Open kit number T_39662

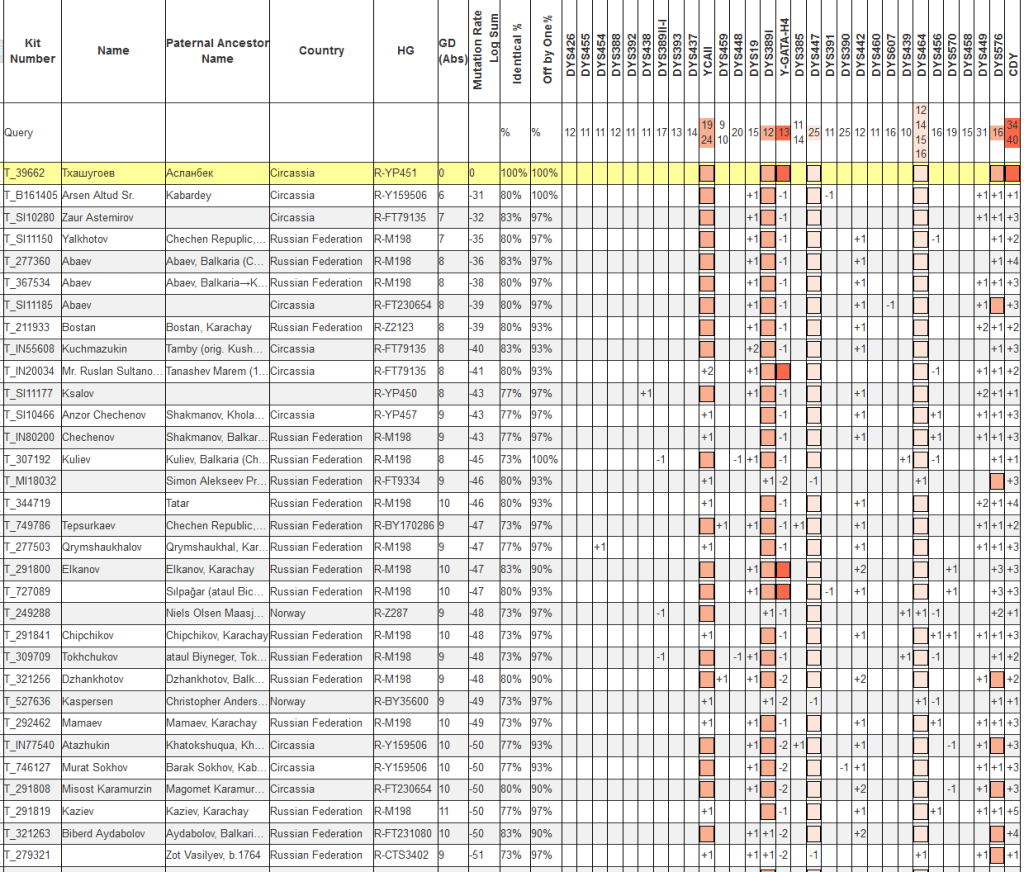[26, 173]
